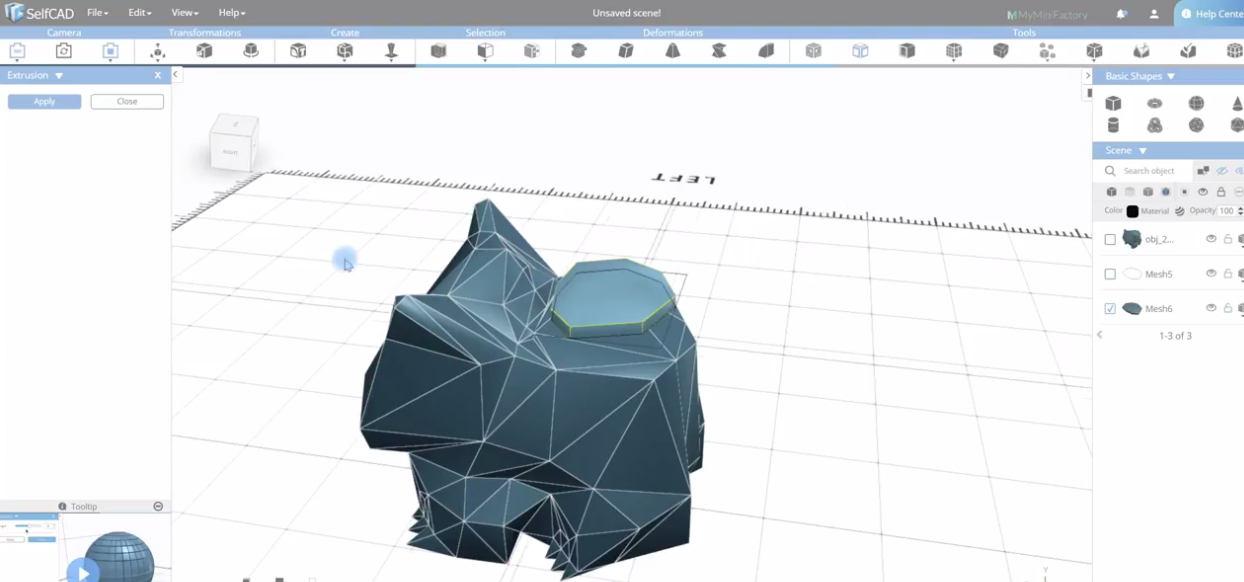Viewport: 1244px width, 582px height.
Task: Click the group objects icon beside search
Action: click(1203, 171)
